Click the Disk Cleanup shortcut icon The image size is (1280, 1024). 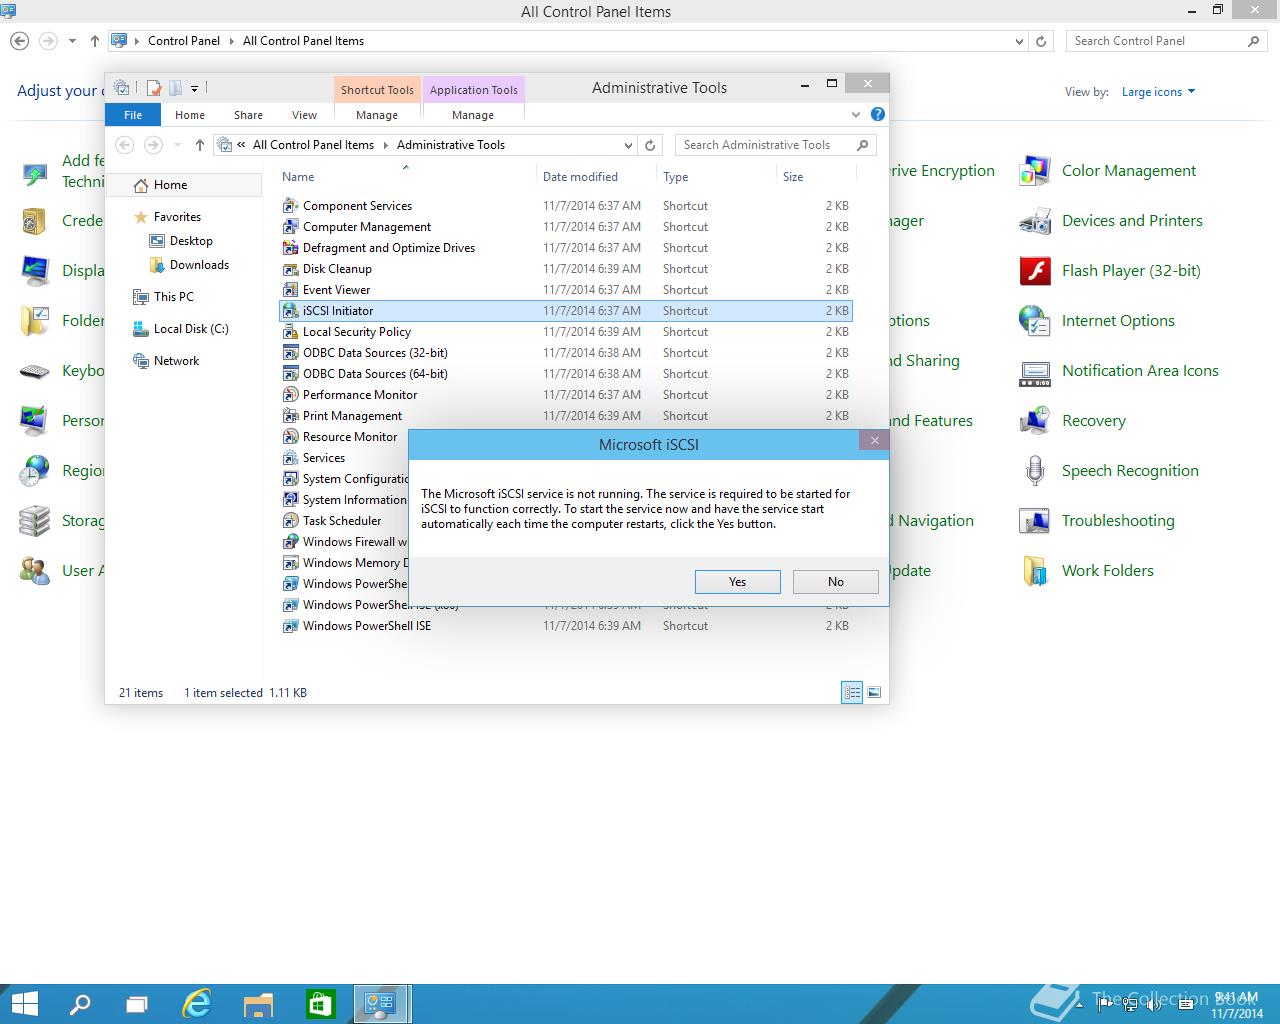pyautogui.click(x=290, y=269)
